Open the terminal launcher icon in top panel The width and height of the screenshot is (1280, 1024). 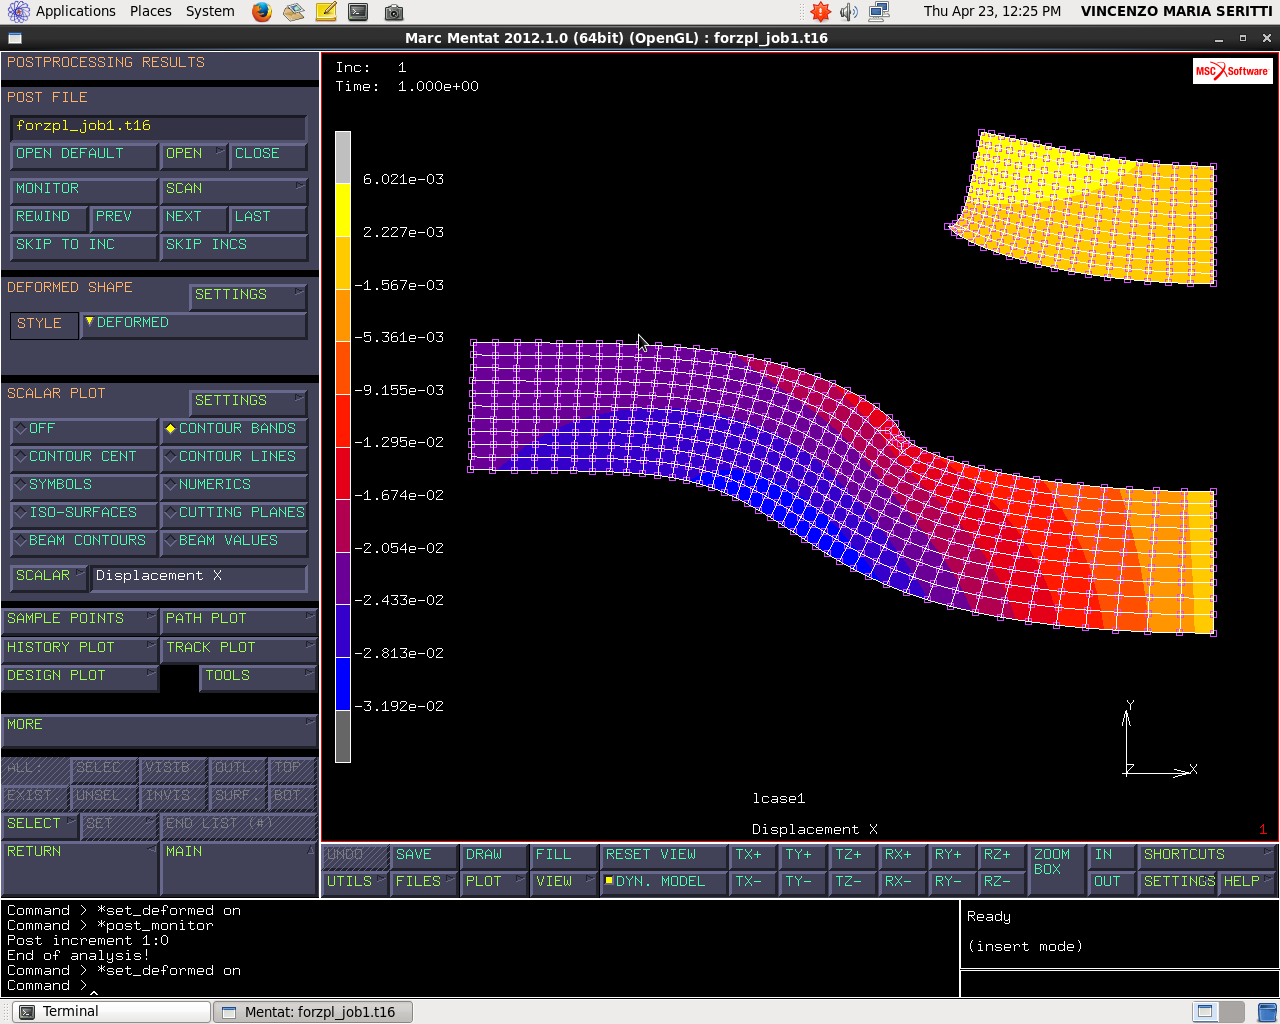tap(358, 12)
